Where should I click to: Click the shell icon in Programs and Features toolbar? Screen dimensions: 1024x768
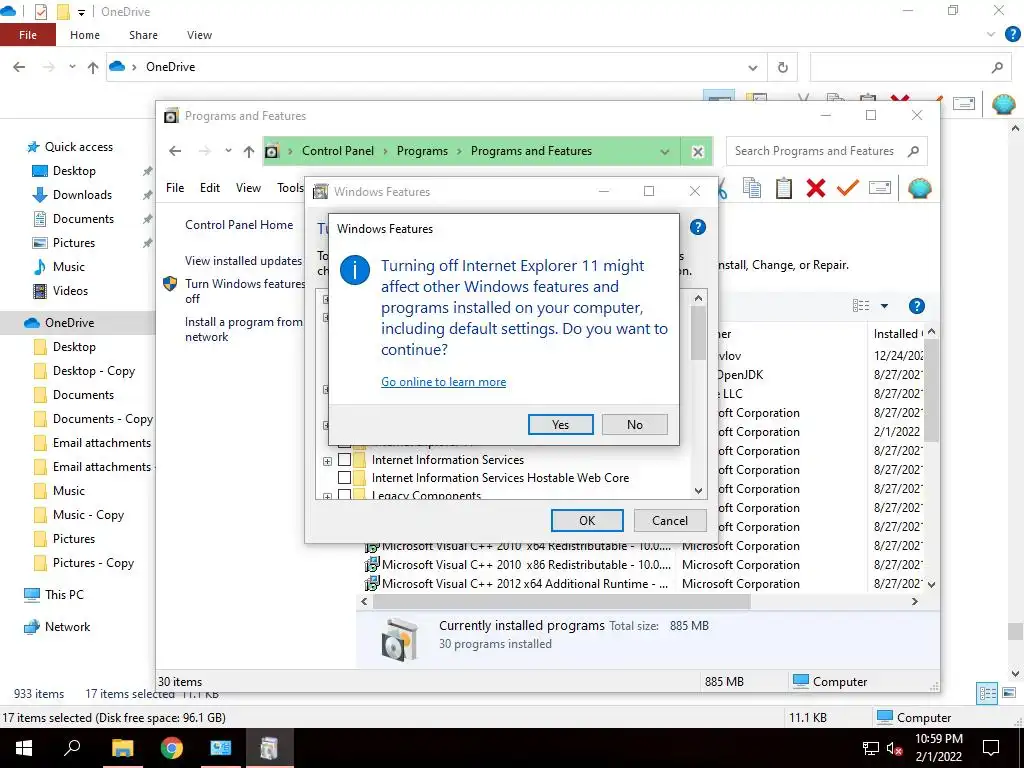pos(920,188)
